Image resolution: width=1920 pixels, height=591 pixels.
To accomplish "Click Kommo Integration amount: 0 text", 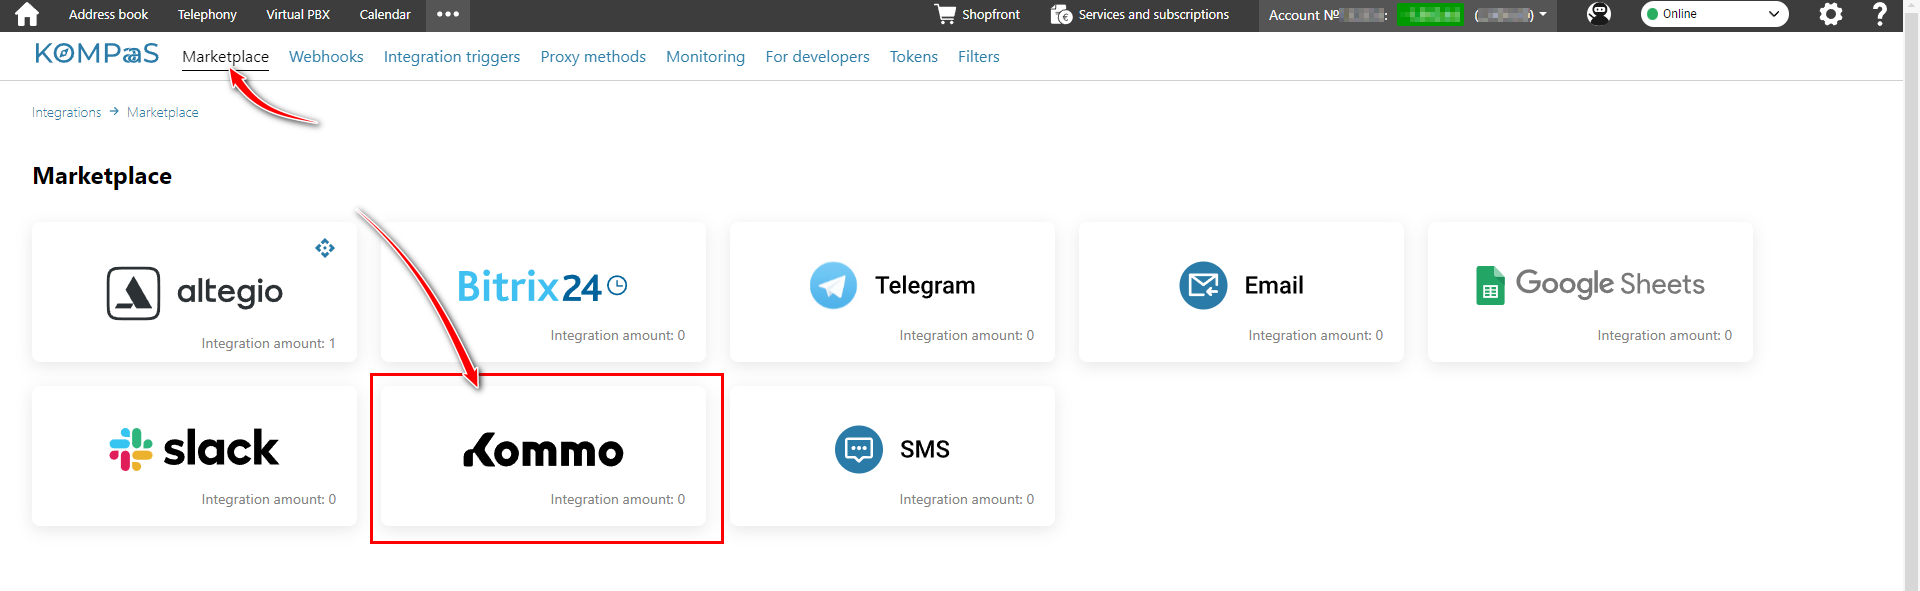I will (x=618, y=499).
